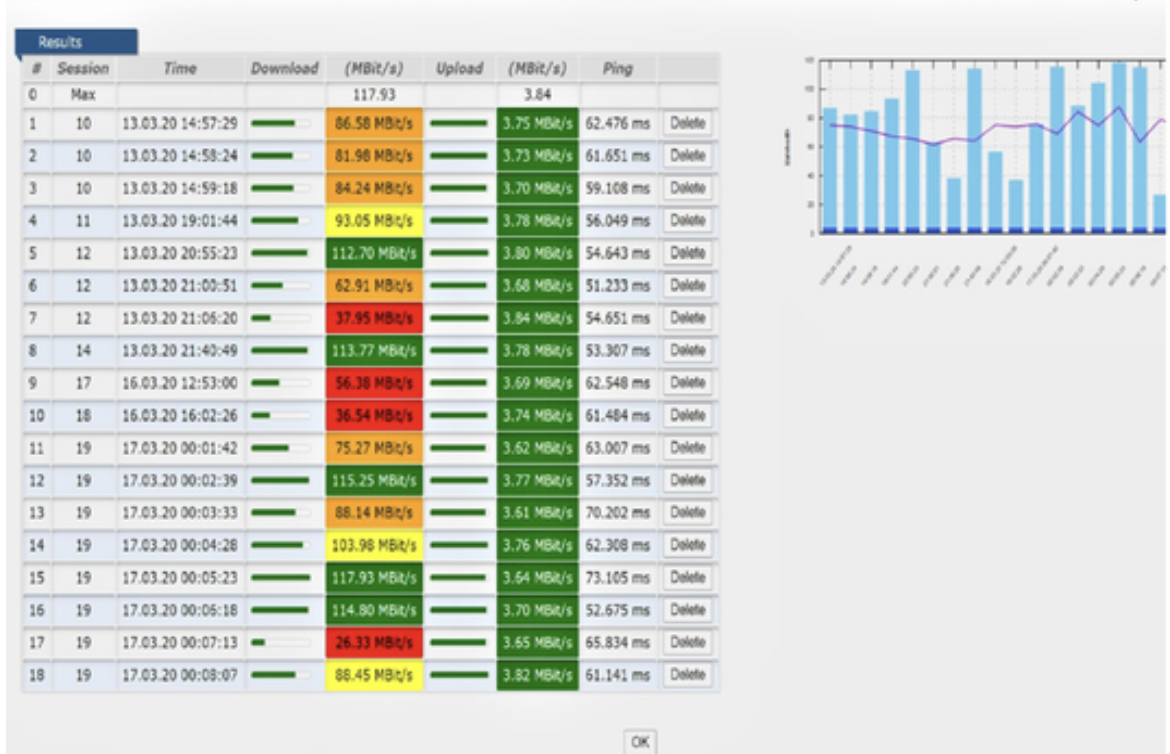Viewport: 1170px width, 754px height.
Task: Click the download progress bar in row 10
Action: (x=281, y=415)
